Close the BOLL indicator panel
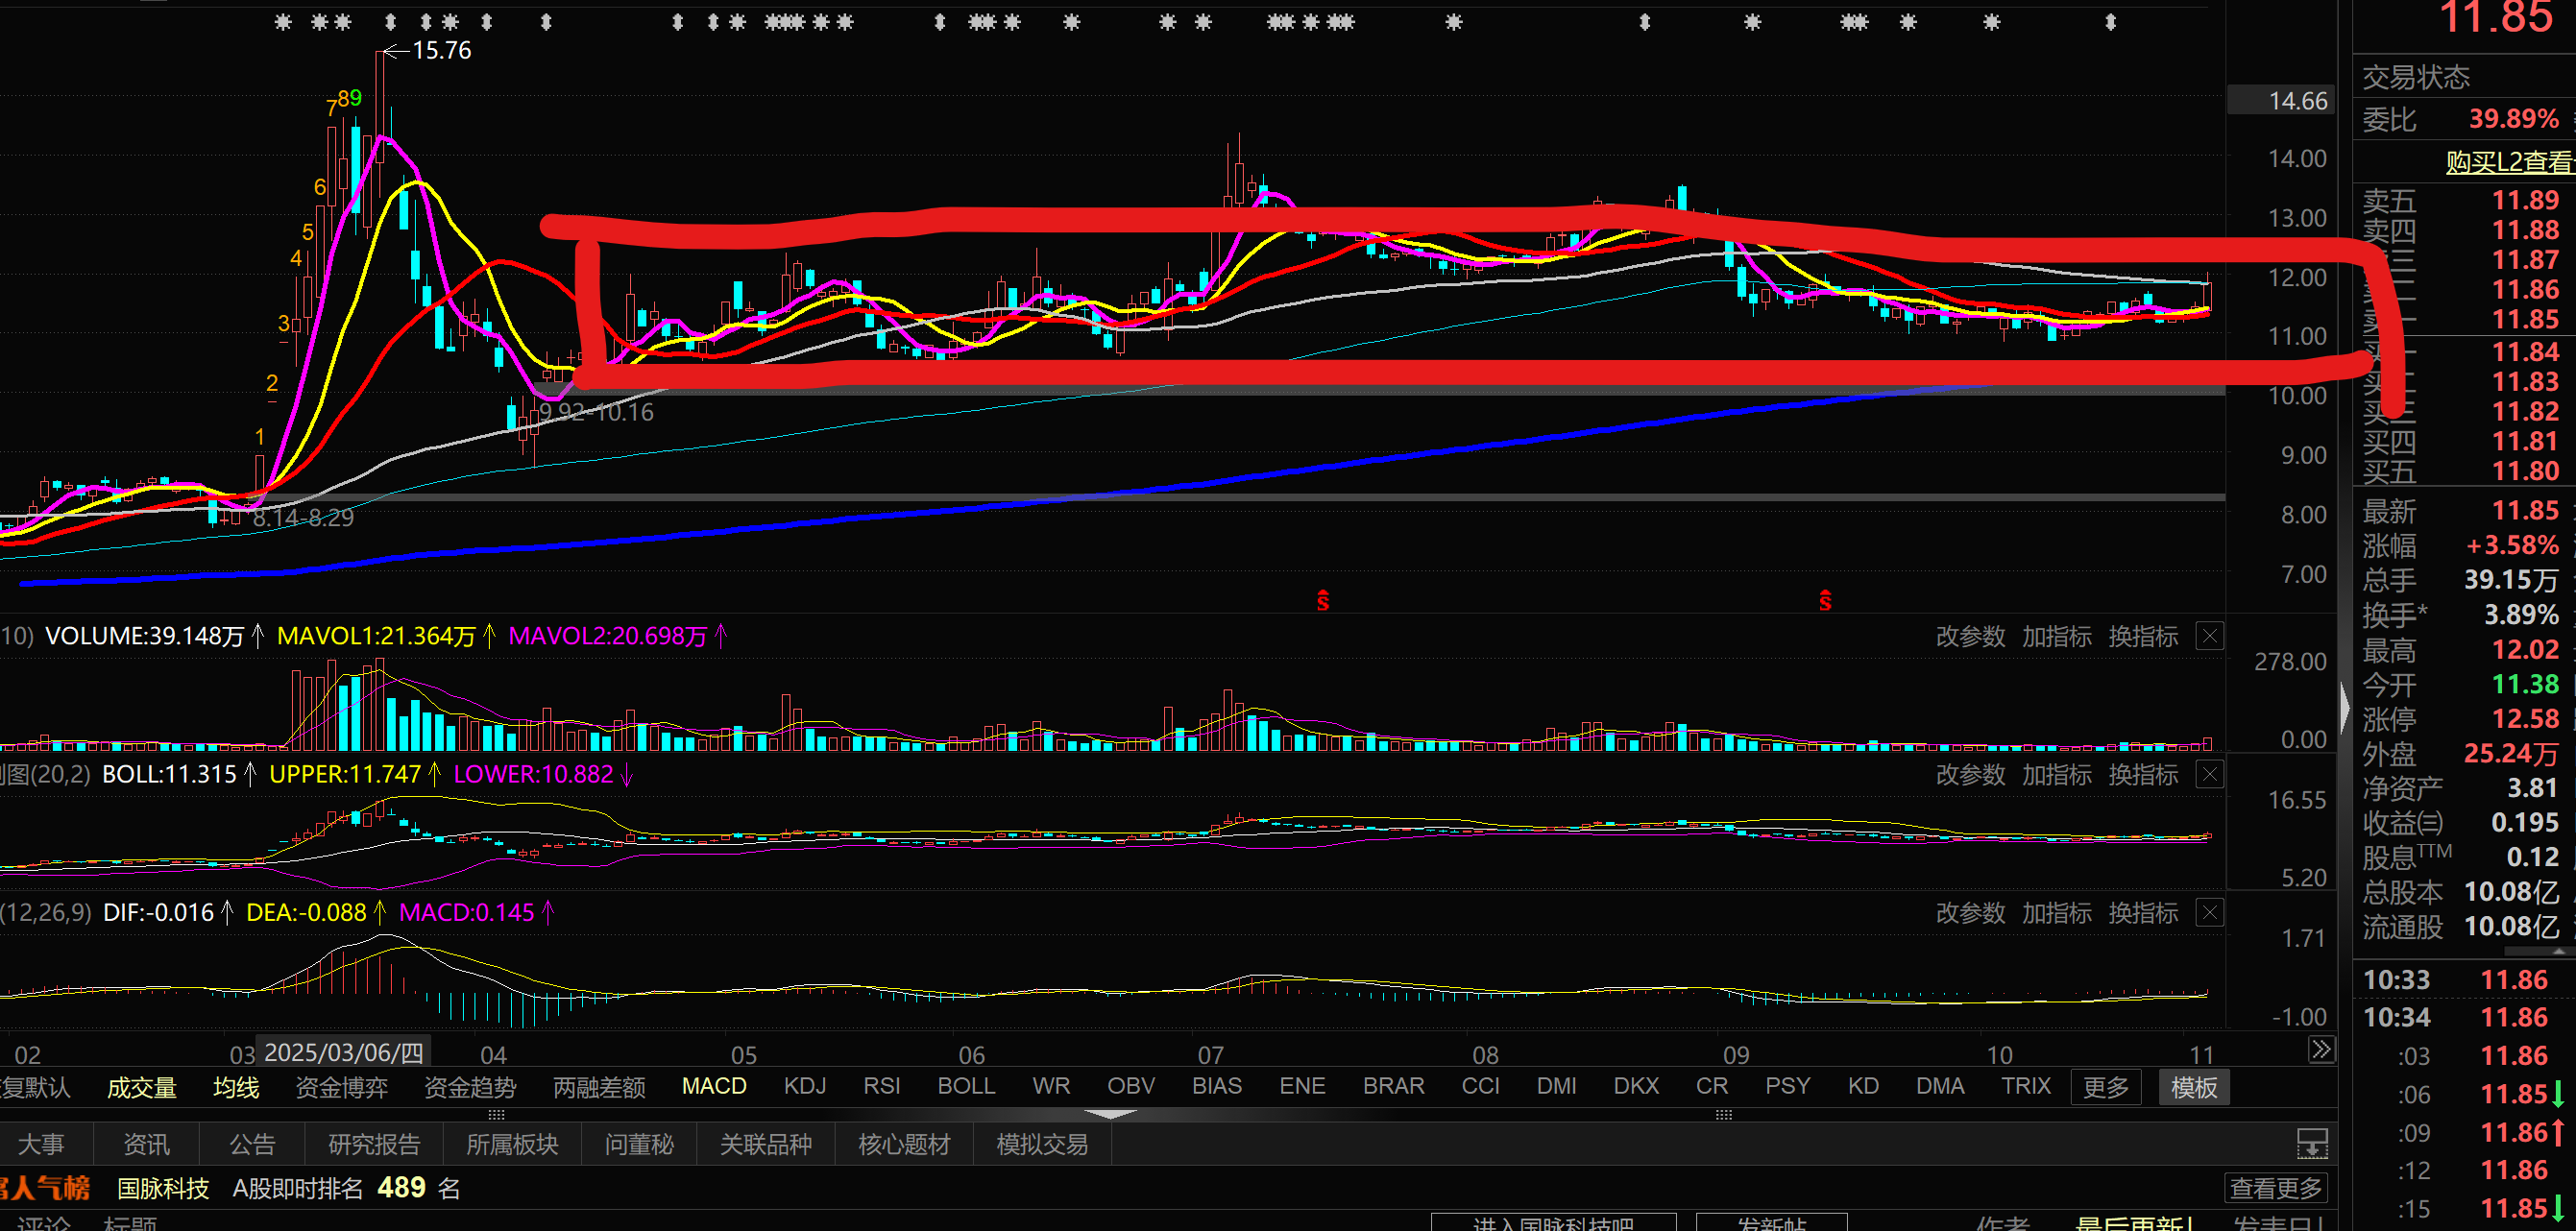The height and width of the screenshot is (1231, 2576). coord(2210,774)
